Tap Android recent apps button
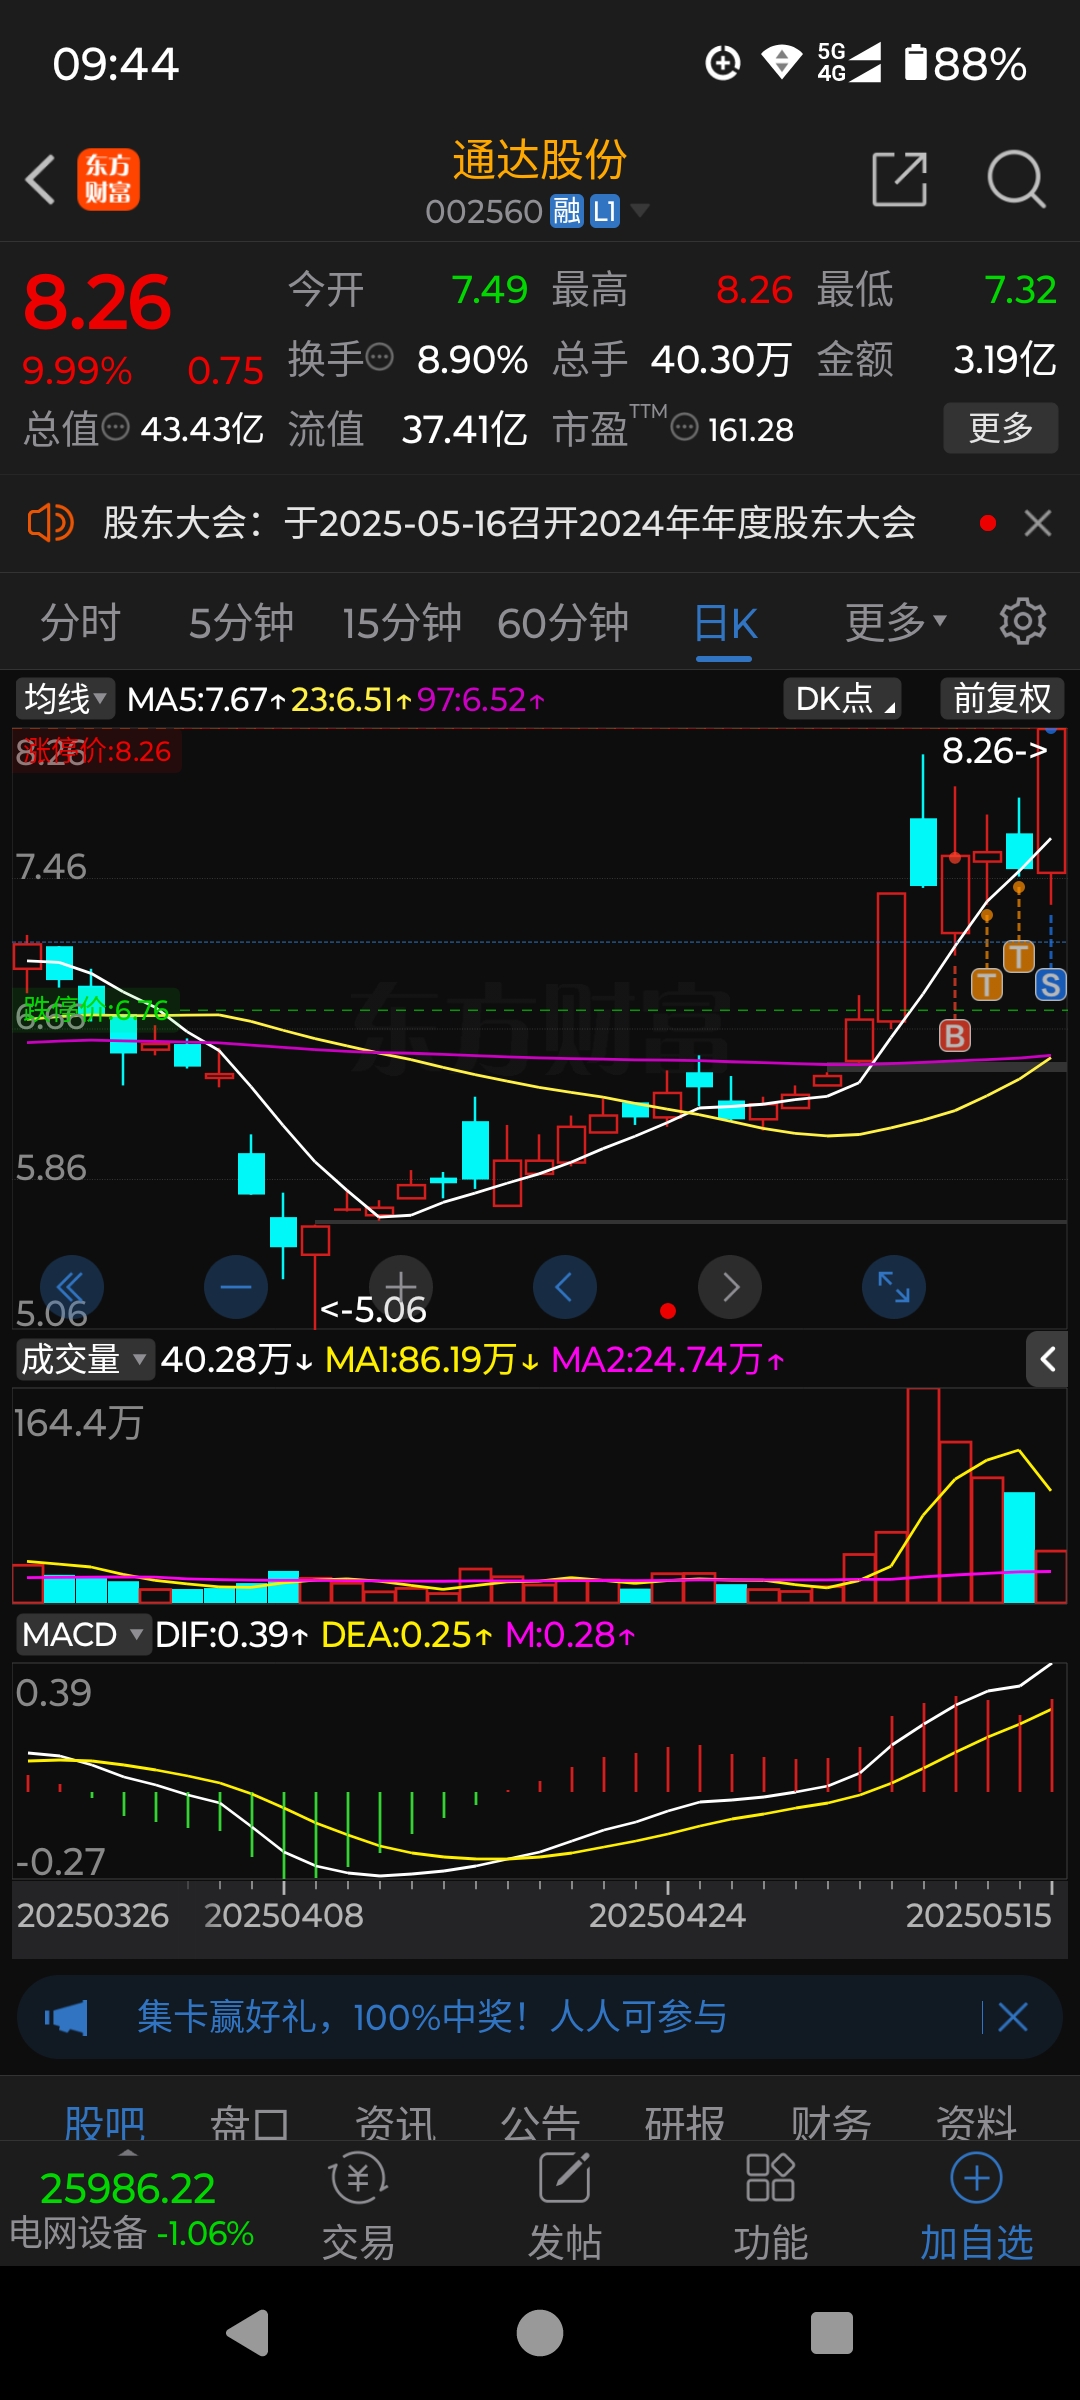The height and width of the screenshot is (2400, 1080). click(832, 2333)
